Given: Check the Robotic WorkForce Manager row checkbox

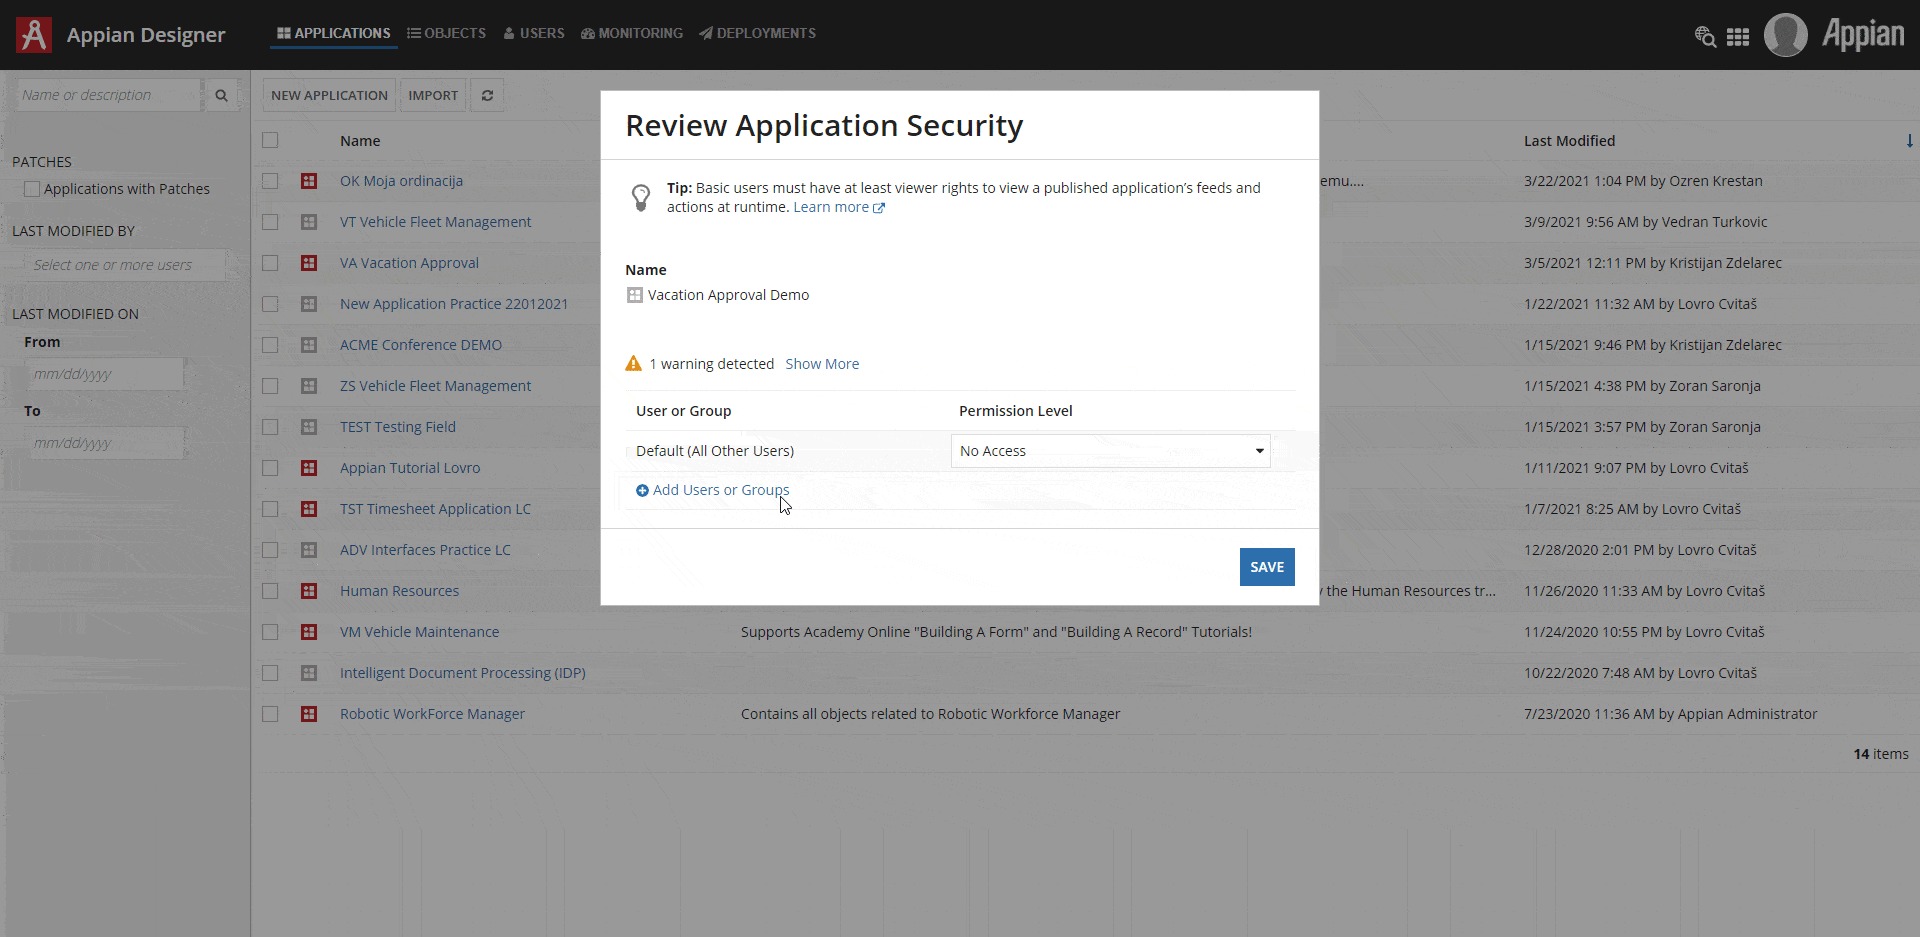Looking at the screenshot, I should pyautogui.click(x=270, y=714).
